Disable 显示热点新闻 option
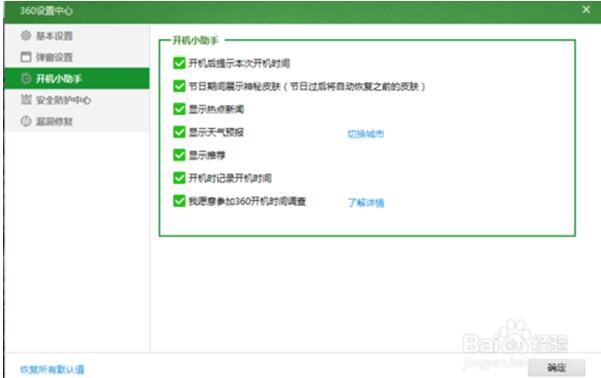The image size is (601, 378). click(179, 109)
